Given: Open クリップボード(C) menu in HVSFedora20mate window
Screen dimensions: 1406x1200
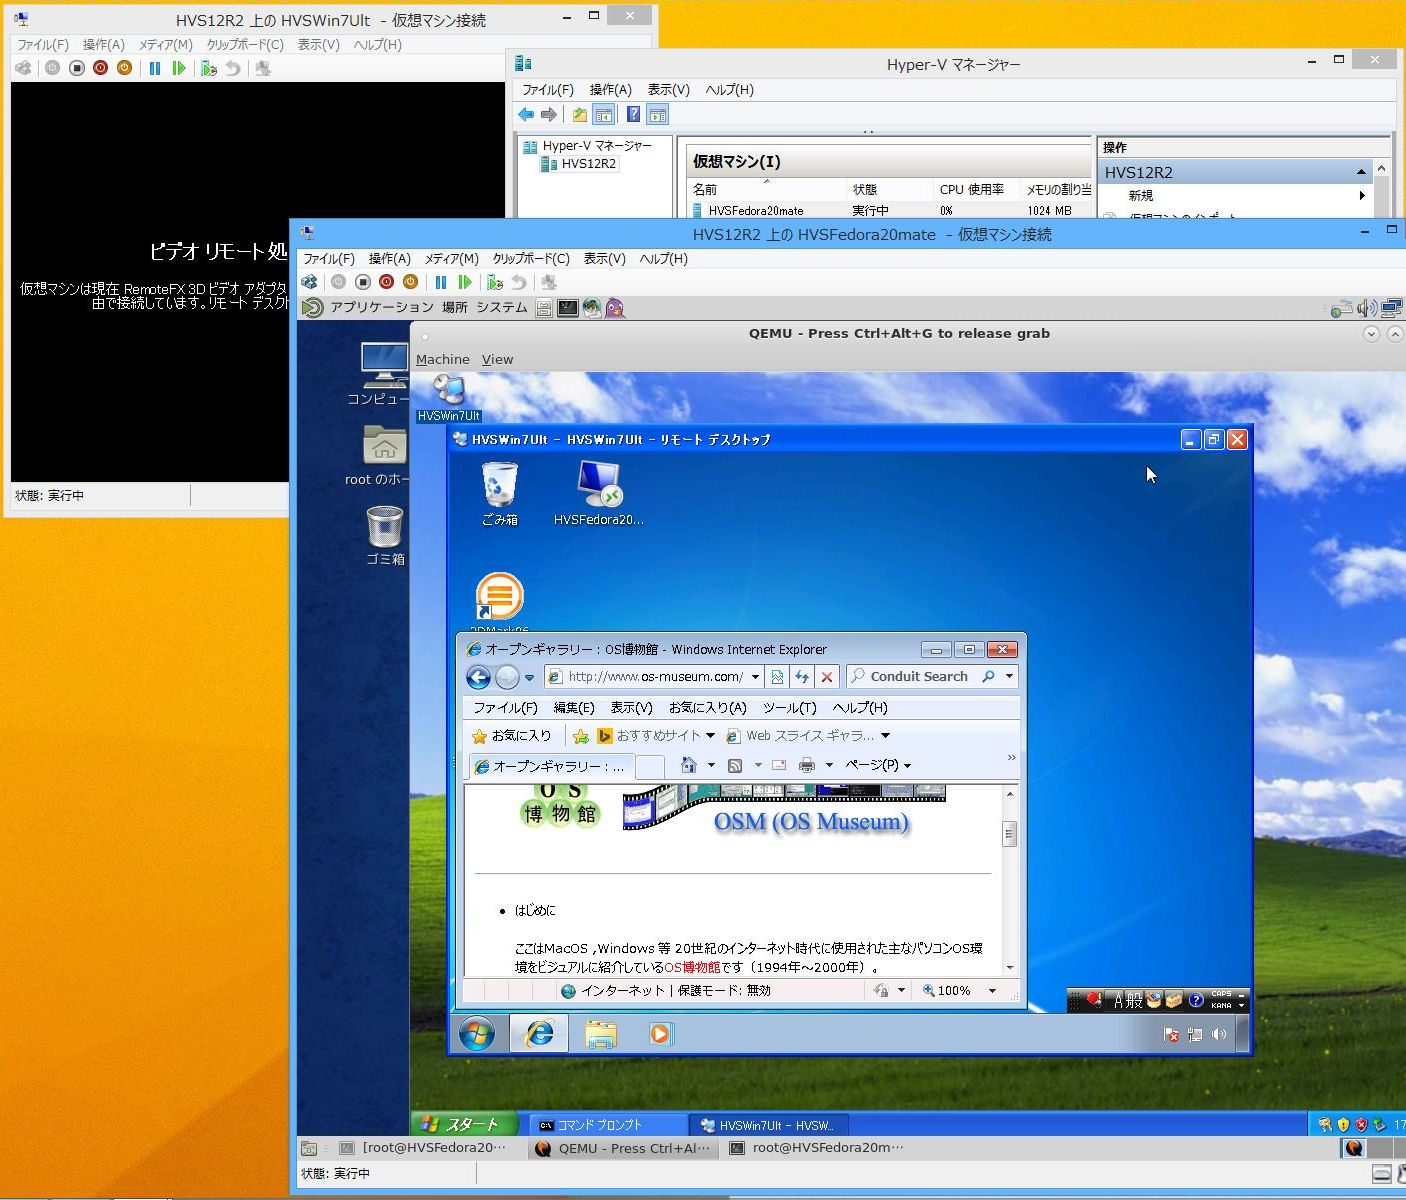Looking at the screenshot, I should point(531,258).
